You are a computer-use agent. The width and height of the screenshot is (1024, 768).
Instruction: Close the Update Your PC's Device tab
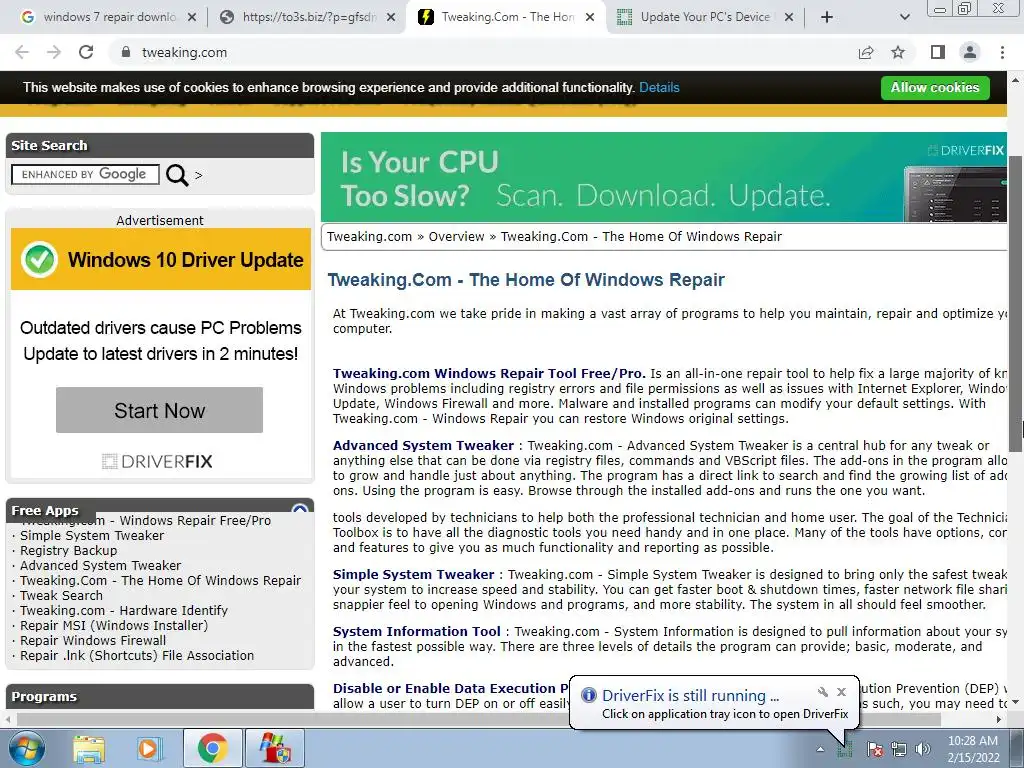(789, 17)
